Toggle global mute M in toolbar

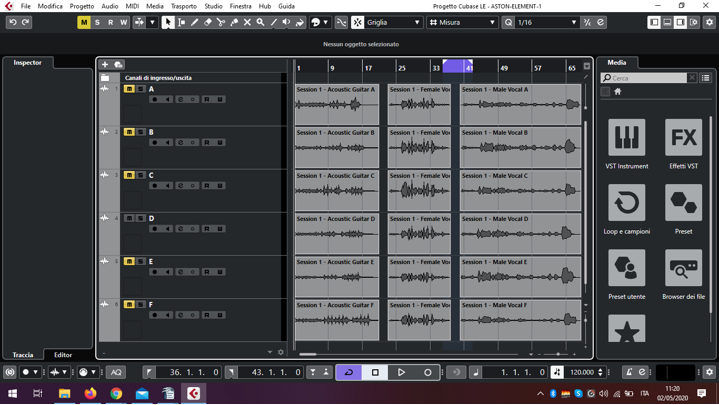(84, 22)
